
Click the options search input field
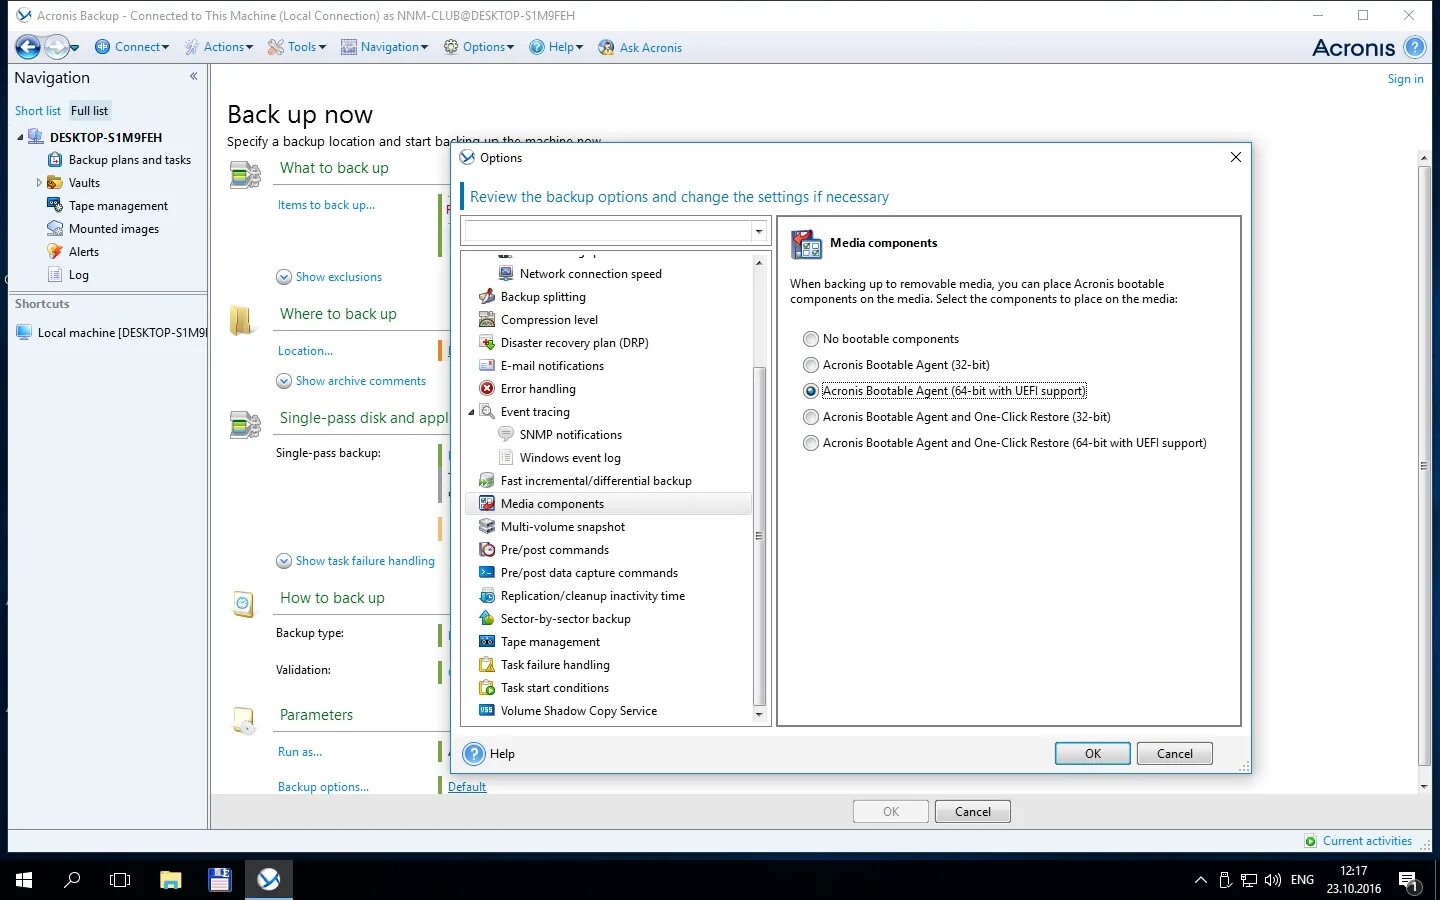(x=608, y=231)
